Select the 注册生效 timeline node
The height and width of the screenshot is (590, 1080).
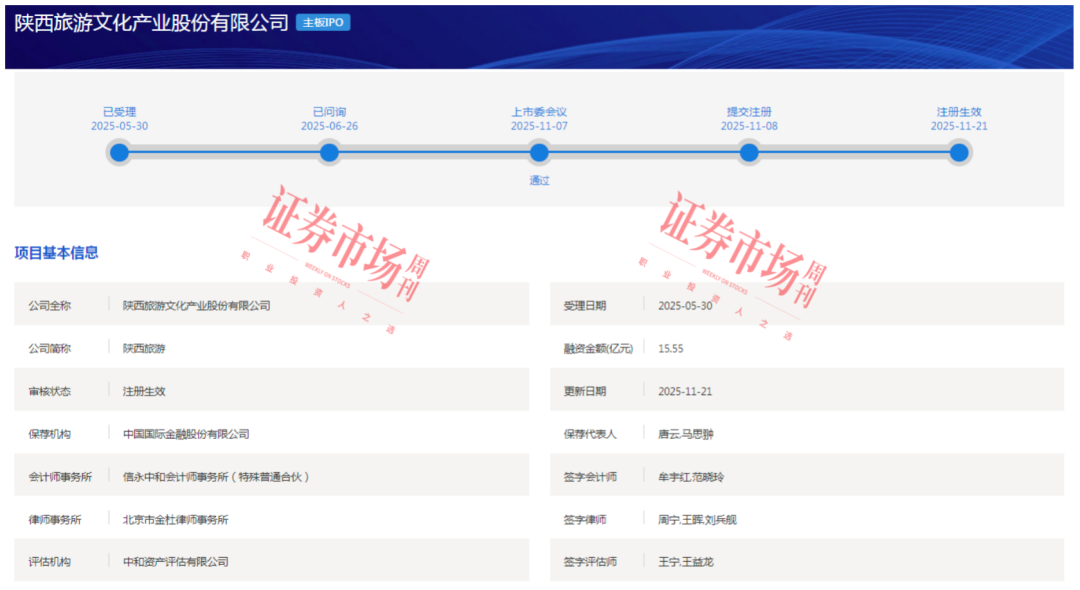click(x=958, y=153)
